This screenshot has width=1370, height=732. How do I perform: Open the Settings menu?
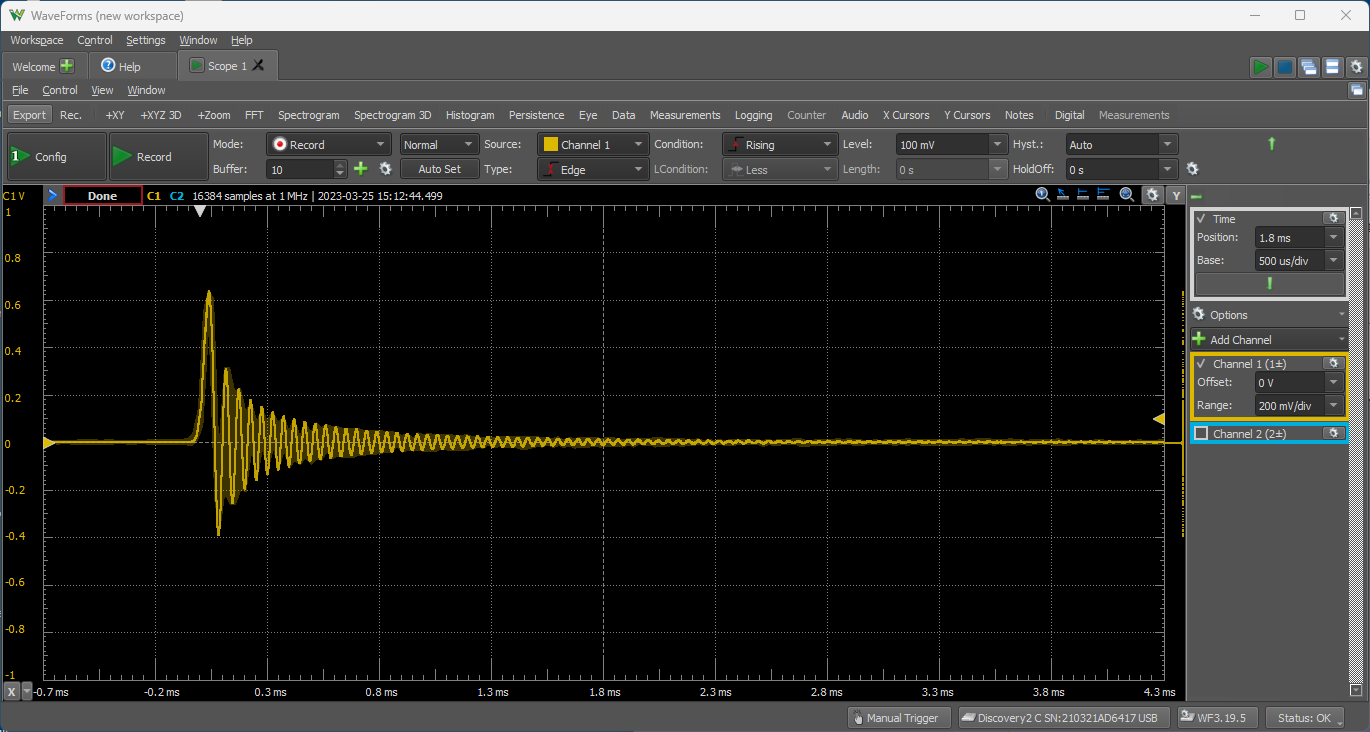(146, 40)
